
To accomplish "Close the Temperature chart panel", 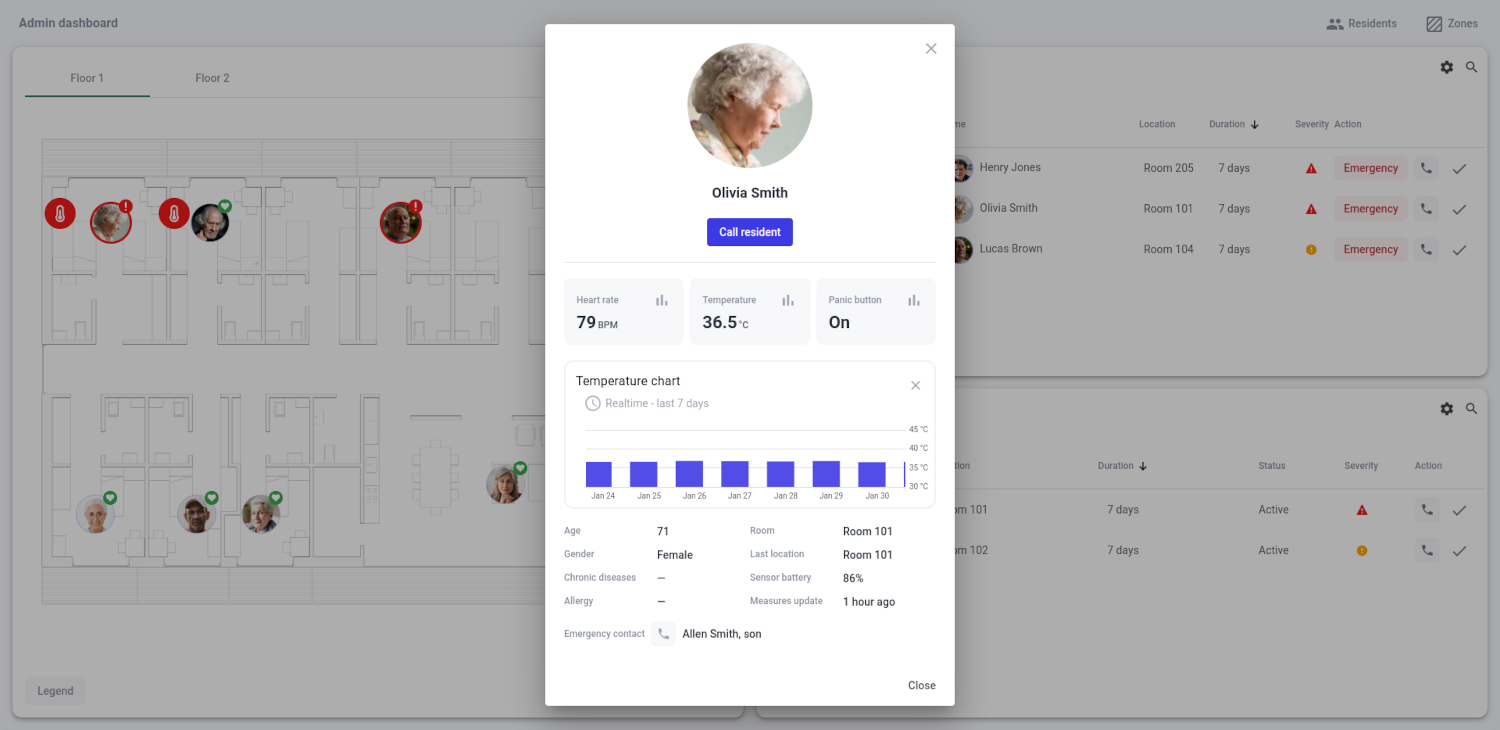I will (915, 385).
